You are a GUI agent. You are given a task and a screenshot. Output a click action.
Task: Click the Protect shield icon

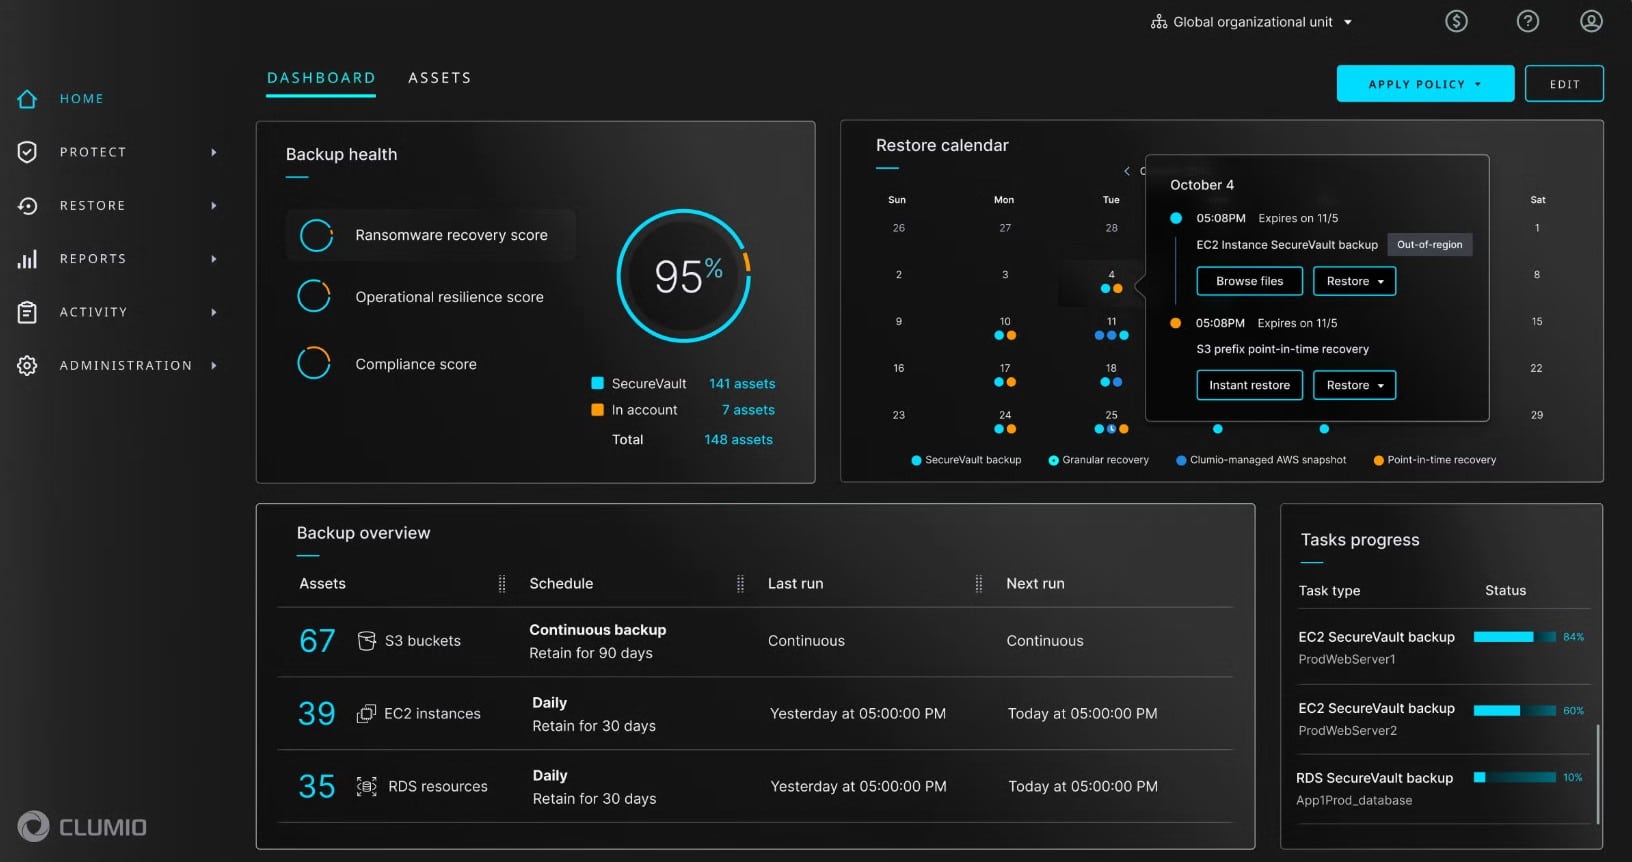[x=27, y=152]
